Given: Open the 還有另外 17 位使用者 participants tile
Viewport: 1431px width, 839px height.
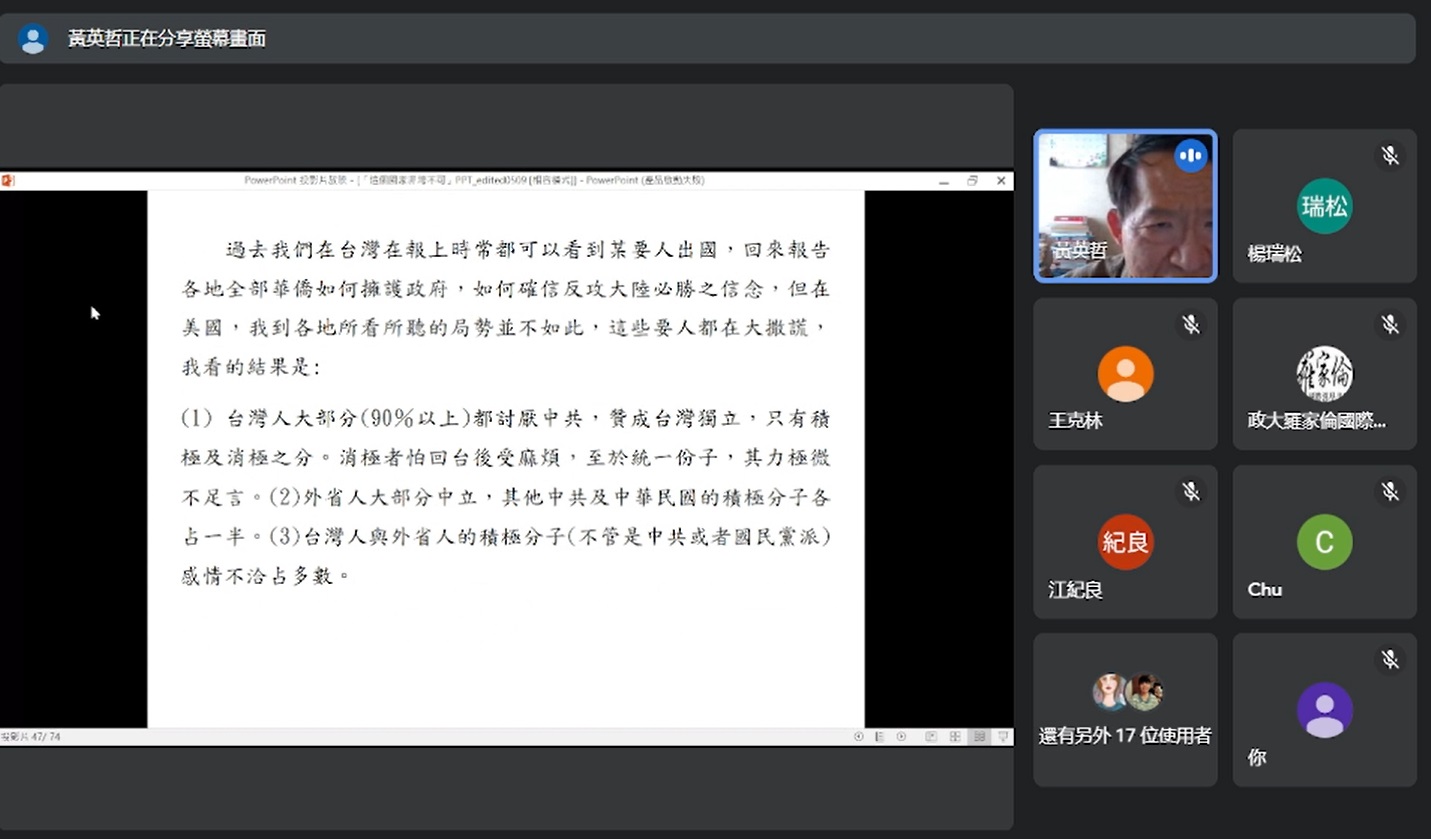Looking at the screenshot, I should coord(1125,710).
